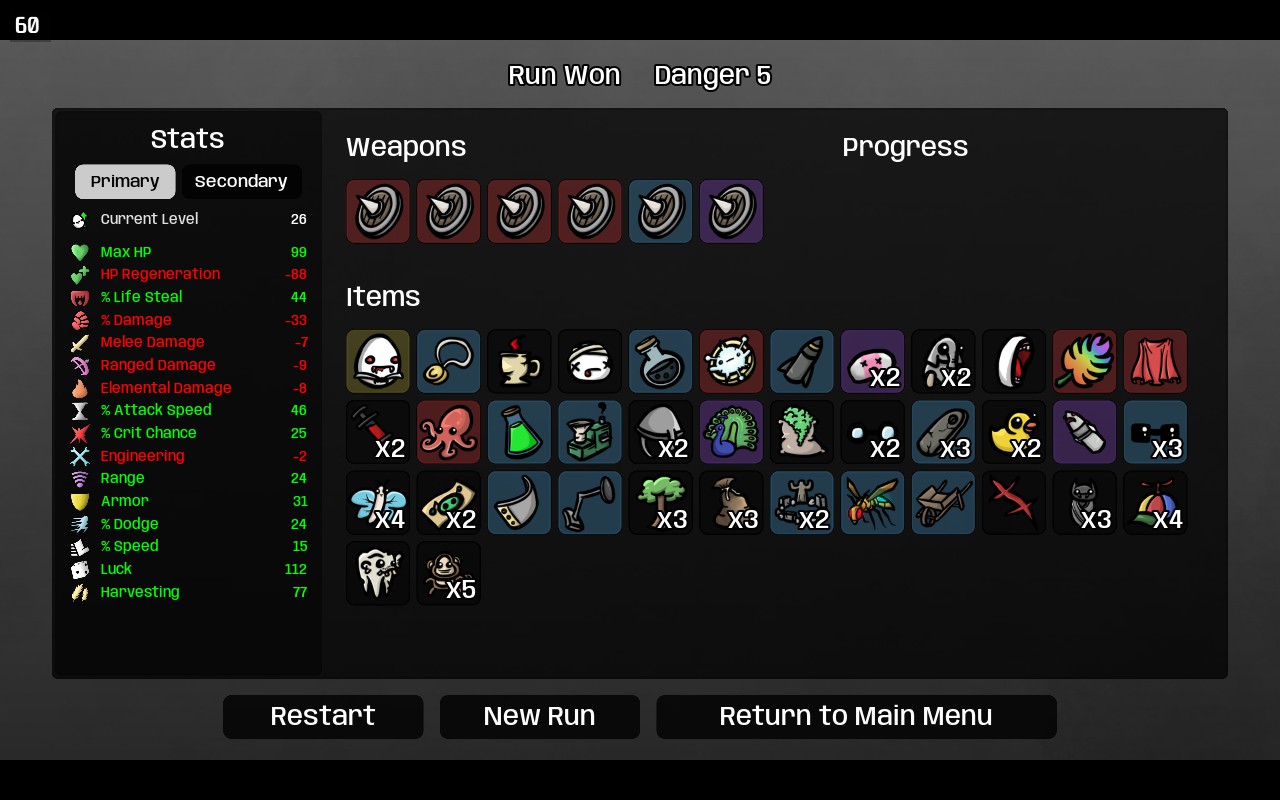
Task: Start a New Run
Action: 540,717
